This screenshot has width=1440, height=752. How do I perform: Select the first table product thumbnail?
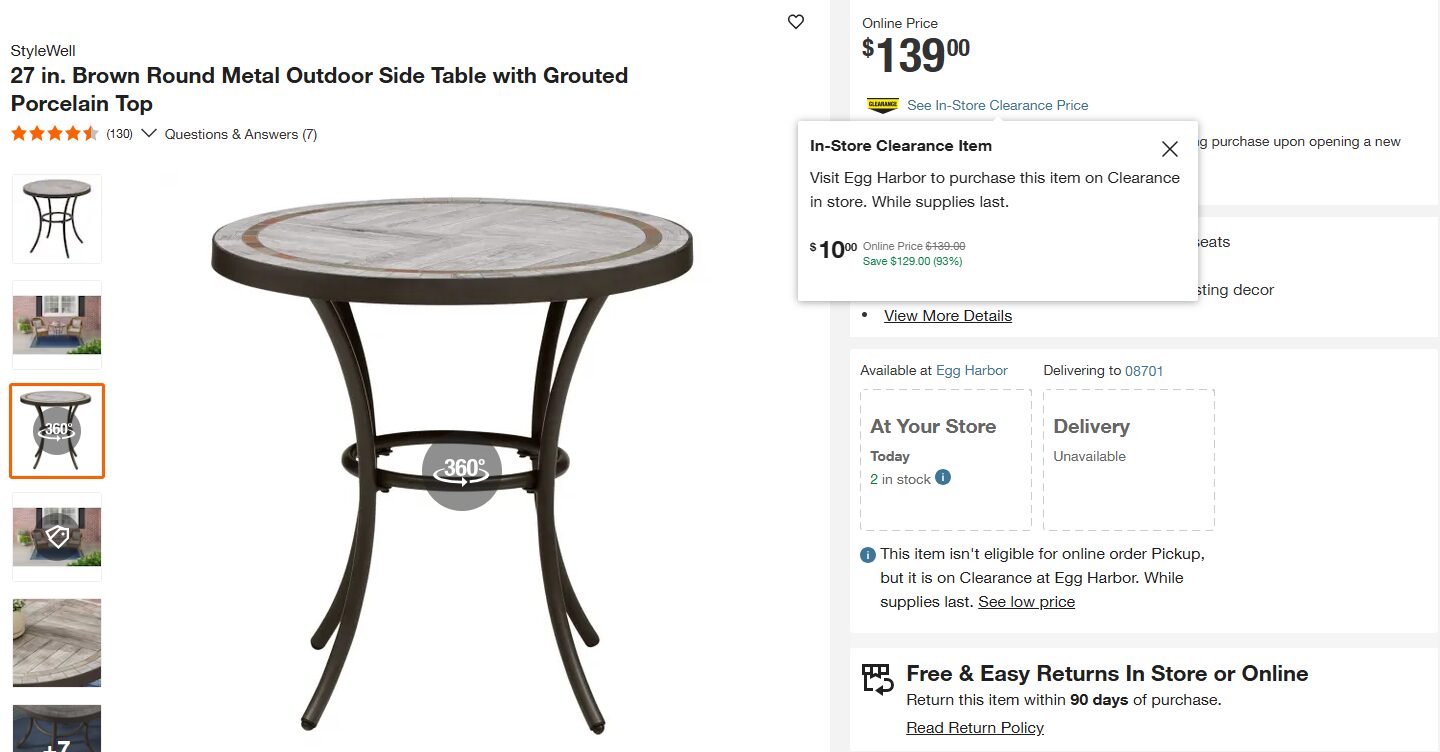(57, 219)
